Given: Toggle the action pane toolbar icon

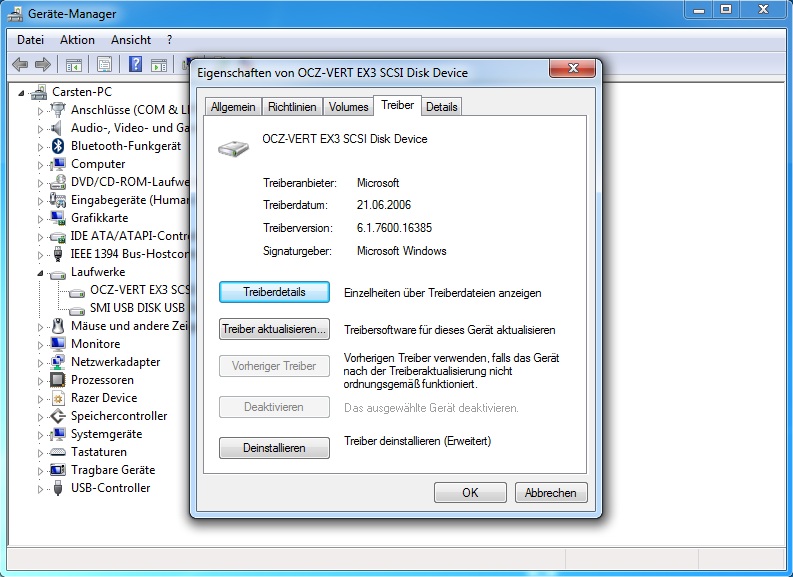Looking at the screenshot, I should [159, 65].
